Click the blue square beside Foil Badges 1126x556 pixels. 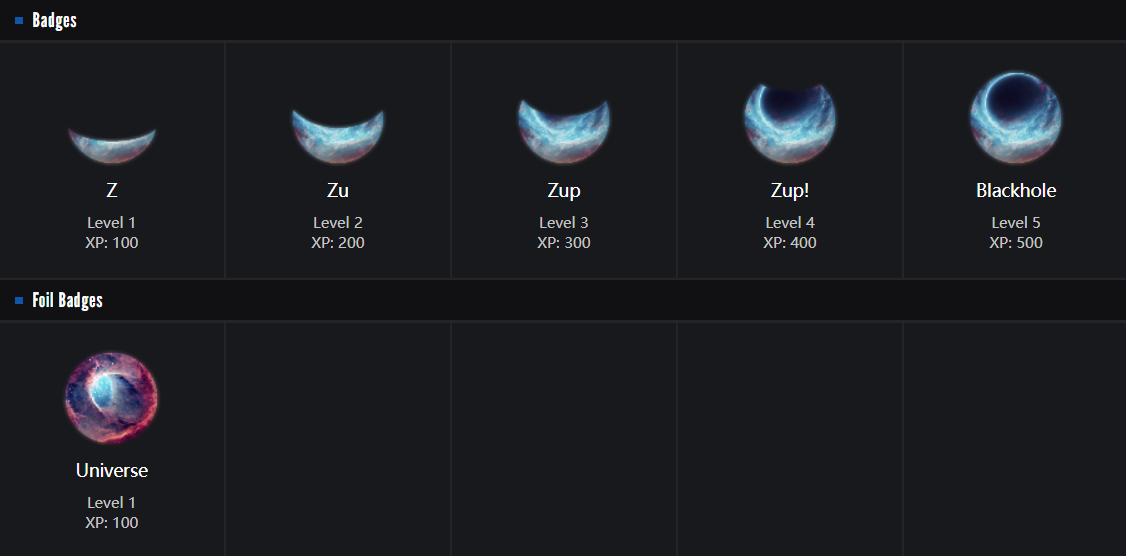pyautogui.click(x=19, y=300)
